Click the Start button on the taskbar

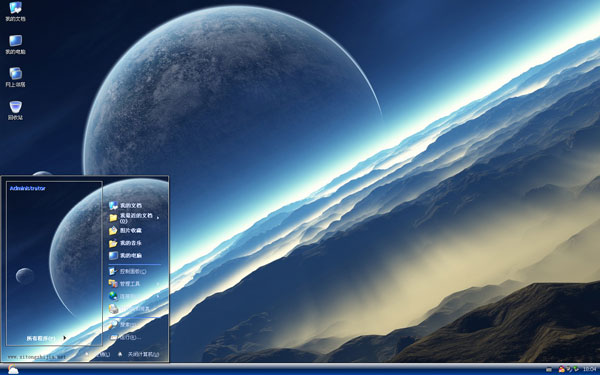(13, 369)
